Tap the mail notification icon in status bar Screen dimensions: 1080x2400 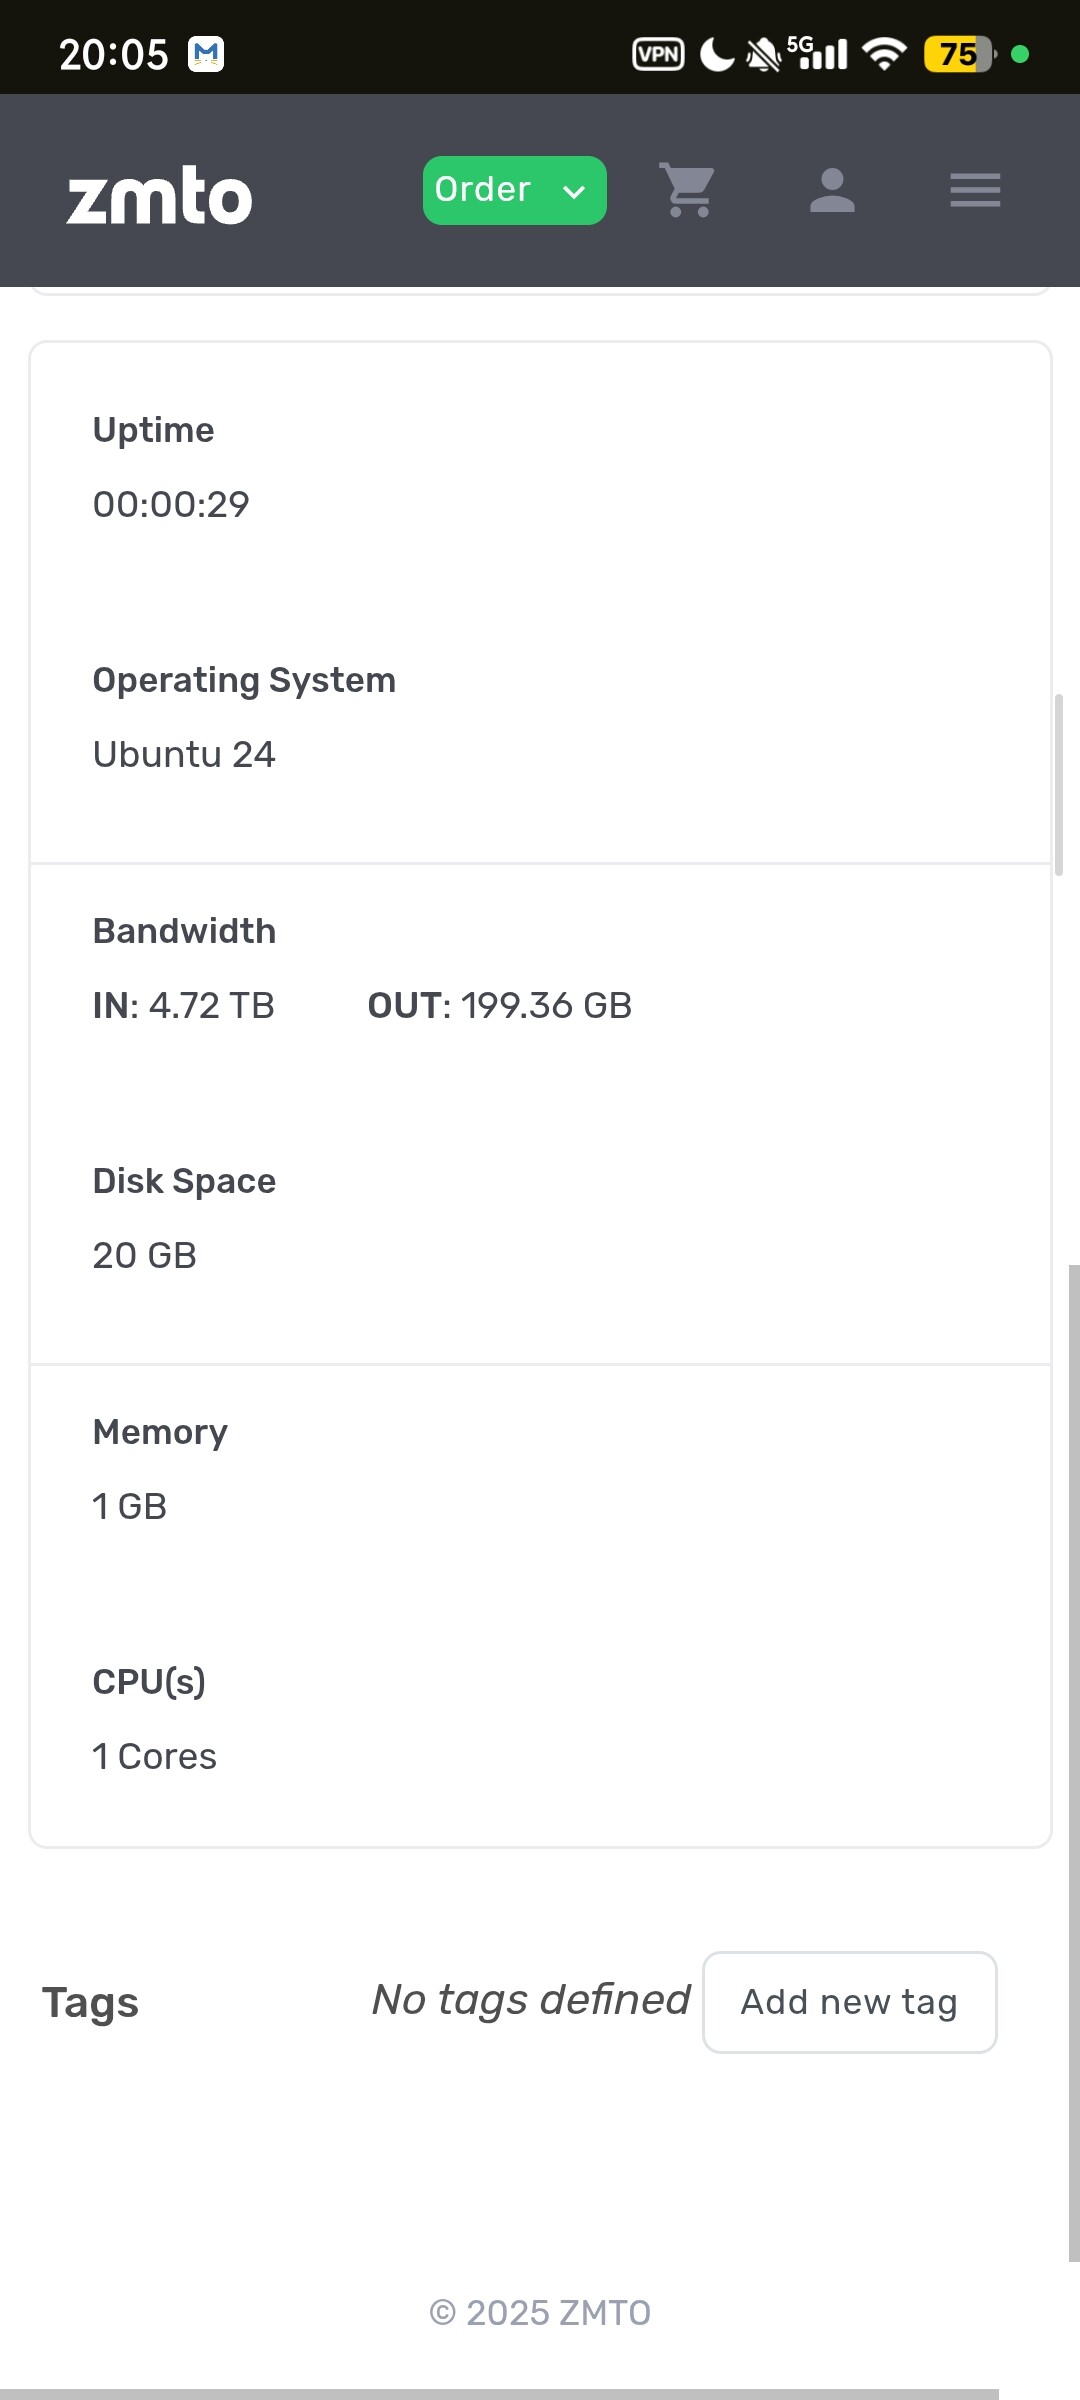click(206, 54)
